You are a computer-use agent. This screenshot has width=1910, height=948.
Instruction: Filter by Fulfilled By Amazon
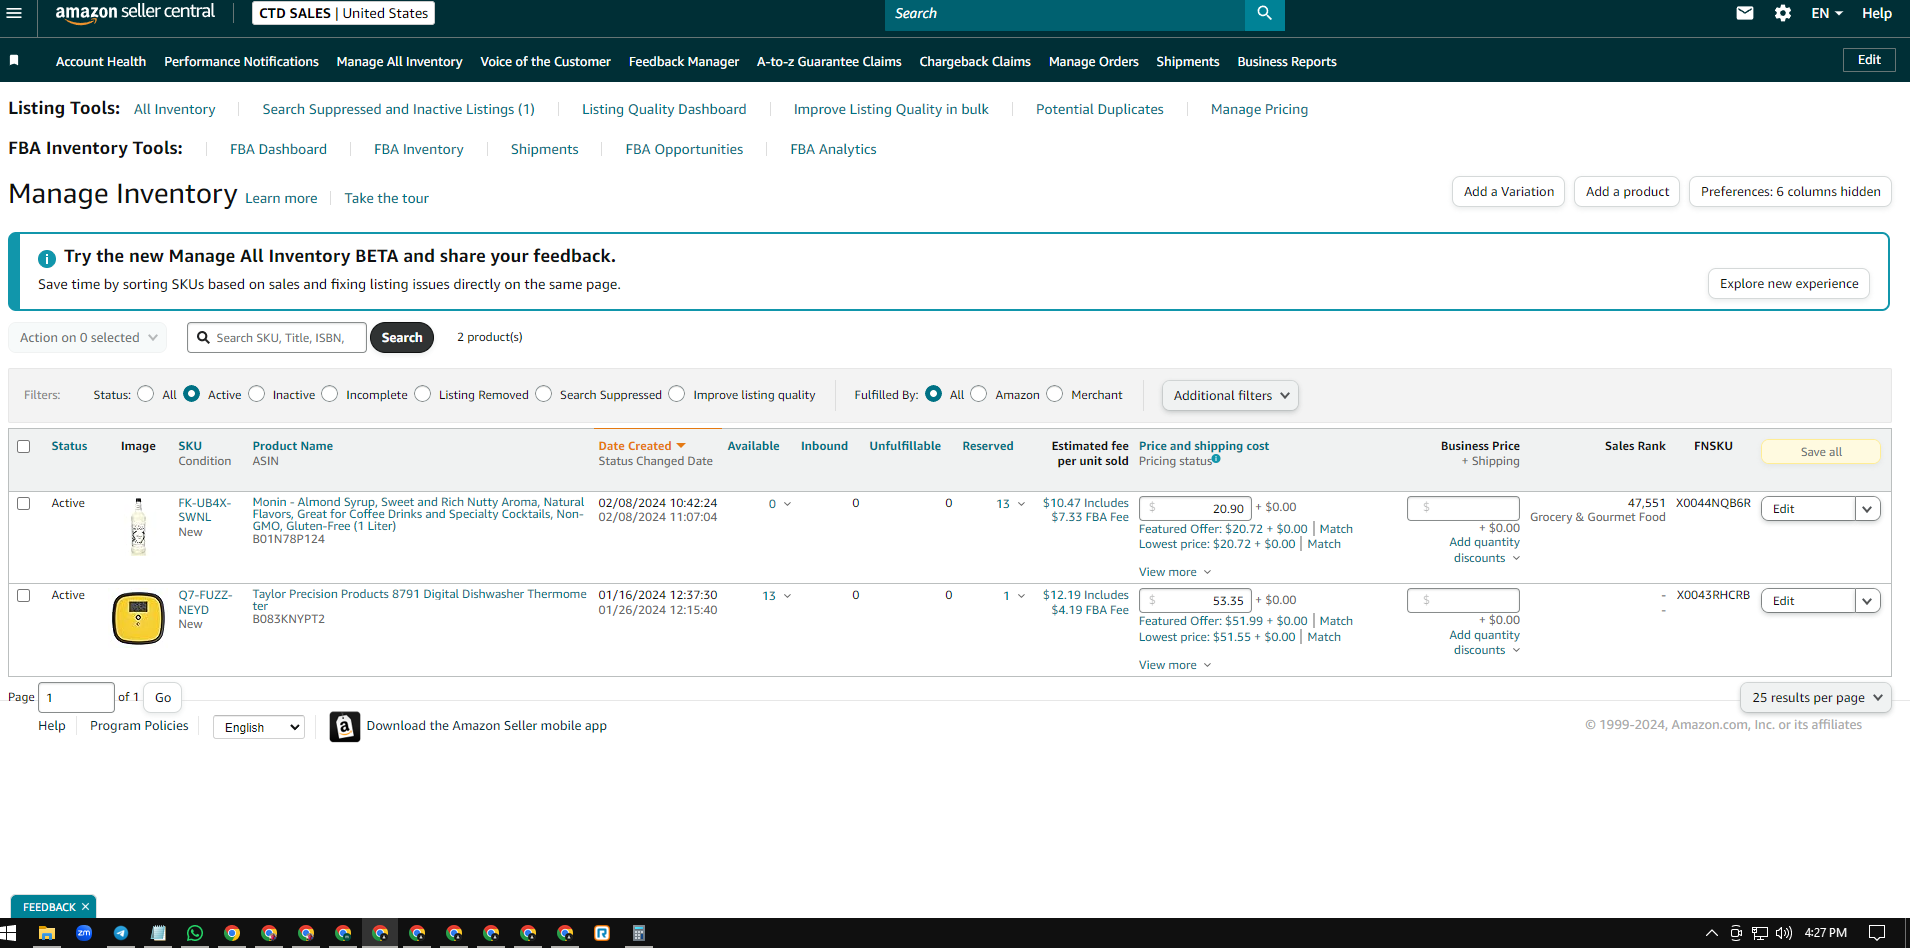(x=979, y=394)
